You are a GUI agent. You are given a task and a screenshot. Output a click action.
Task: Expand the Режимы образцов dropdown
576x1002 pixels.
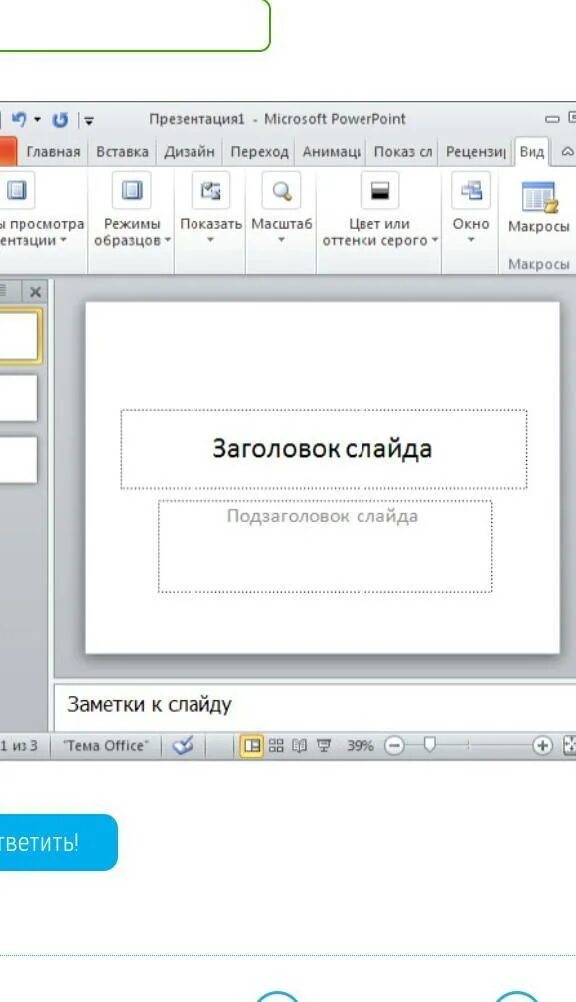pyautogui.click(x=167, y=241)
